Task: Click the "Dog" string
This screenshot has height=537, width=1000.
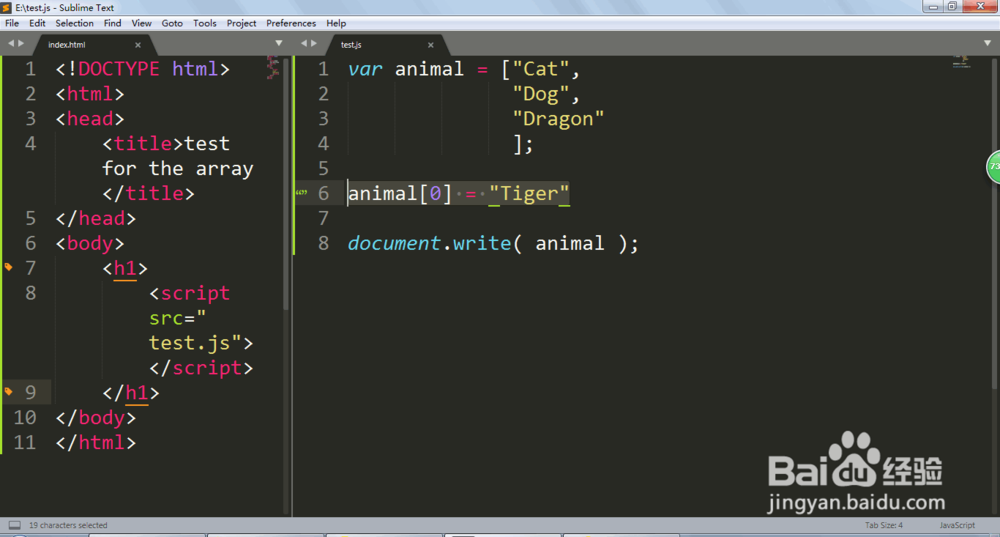Action: pos(541,94)
